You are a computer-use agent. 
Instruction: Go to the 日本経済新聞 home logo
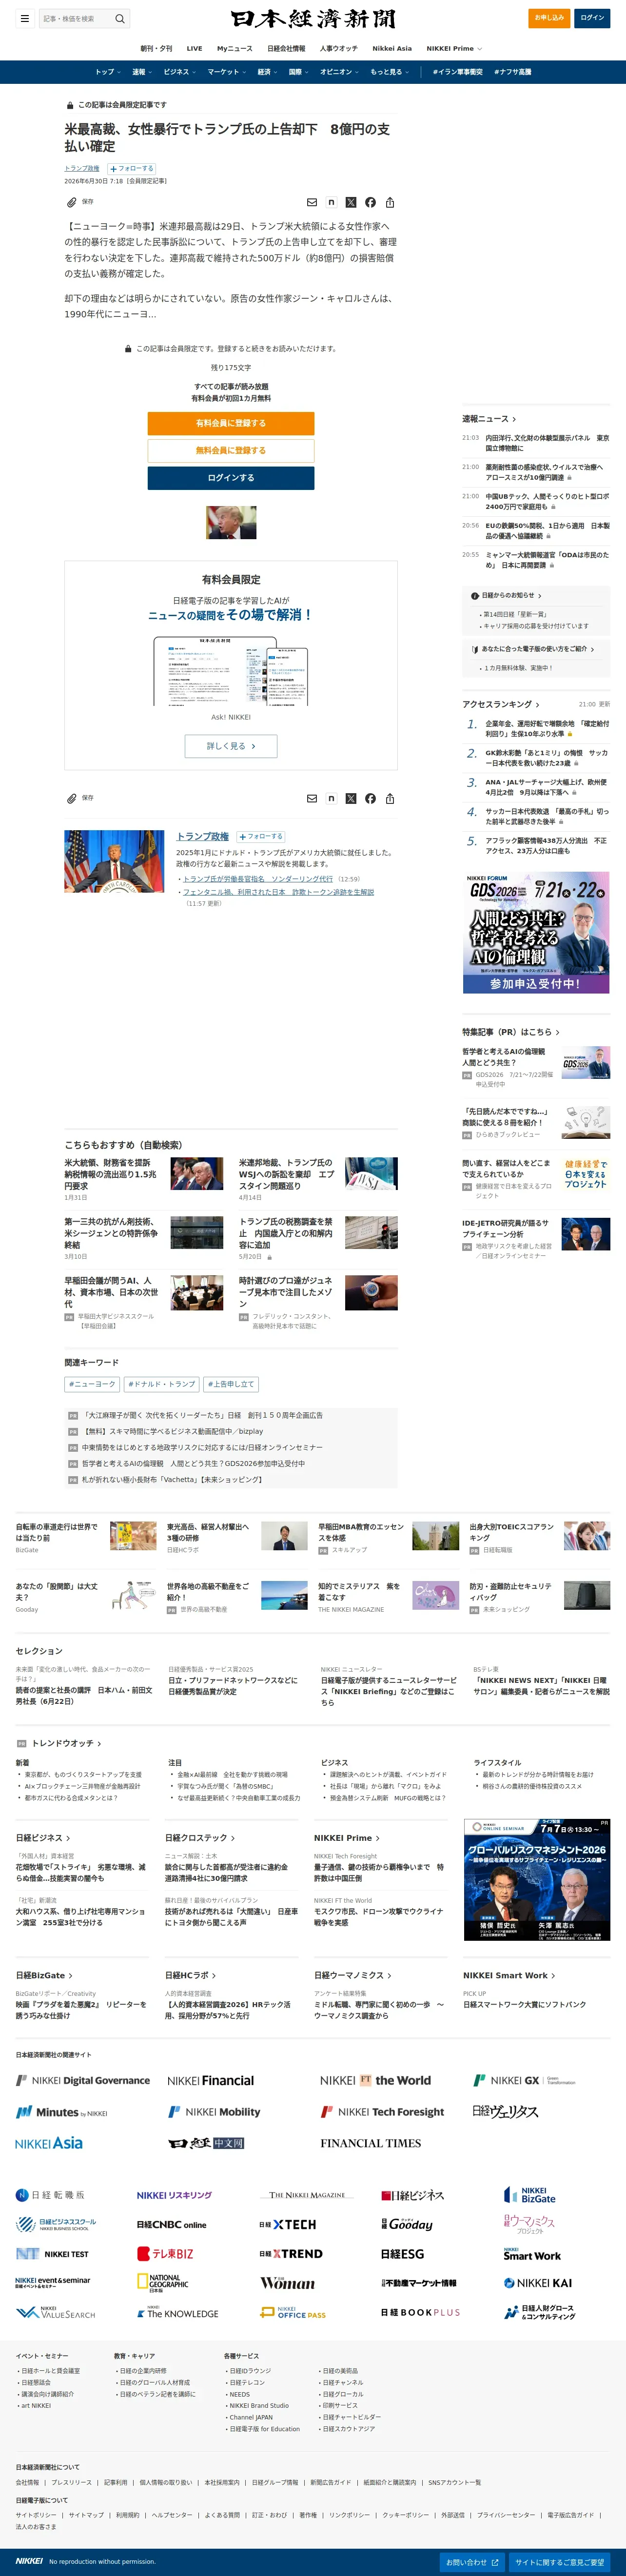[x=313, y=18]
